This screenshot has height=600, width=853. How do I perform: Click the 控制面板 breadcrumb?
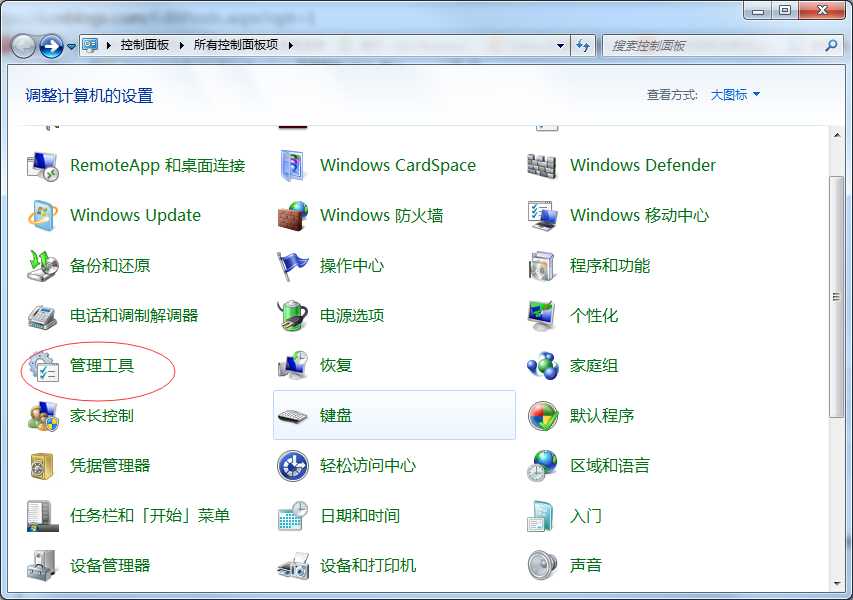(145, 45)
